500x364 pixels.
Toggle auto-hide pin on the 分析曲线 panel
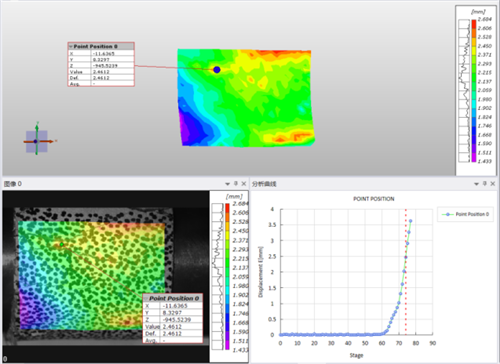coord(485,184)
